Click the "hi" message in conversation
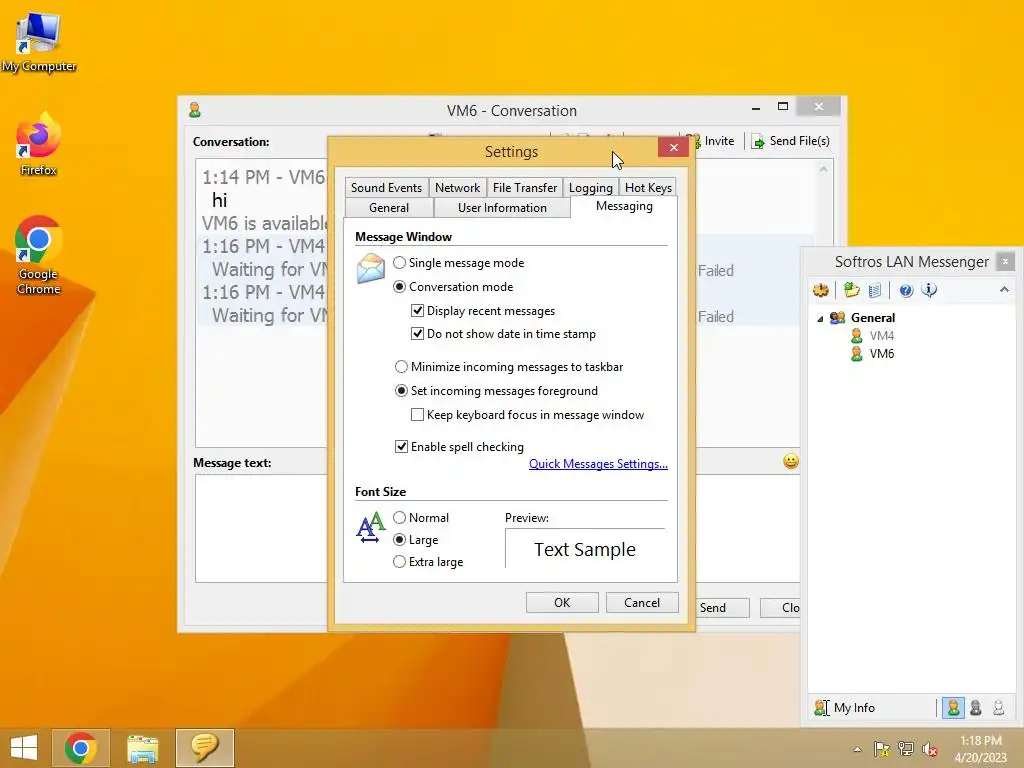Image resolution: width=1024 pixels, height=768 pixels. (219, 200)
